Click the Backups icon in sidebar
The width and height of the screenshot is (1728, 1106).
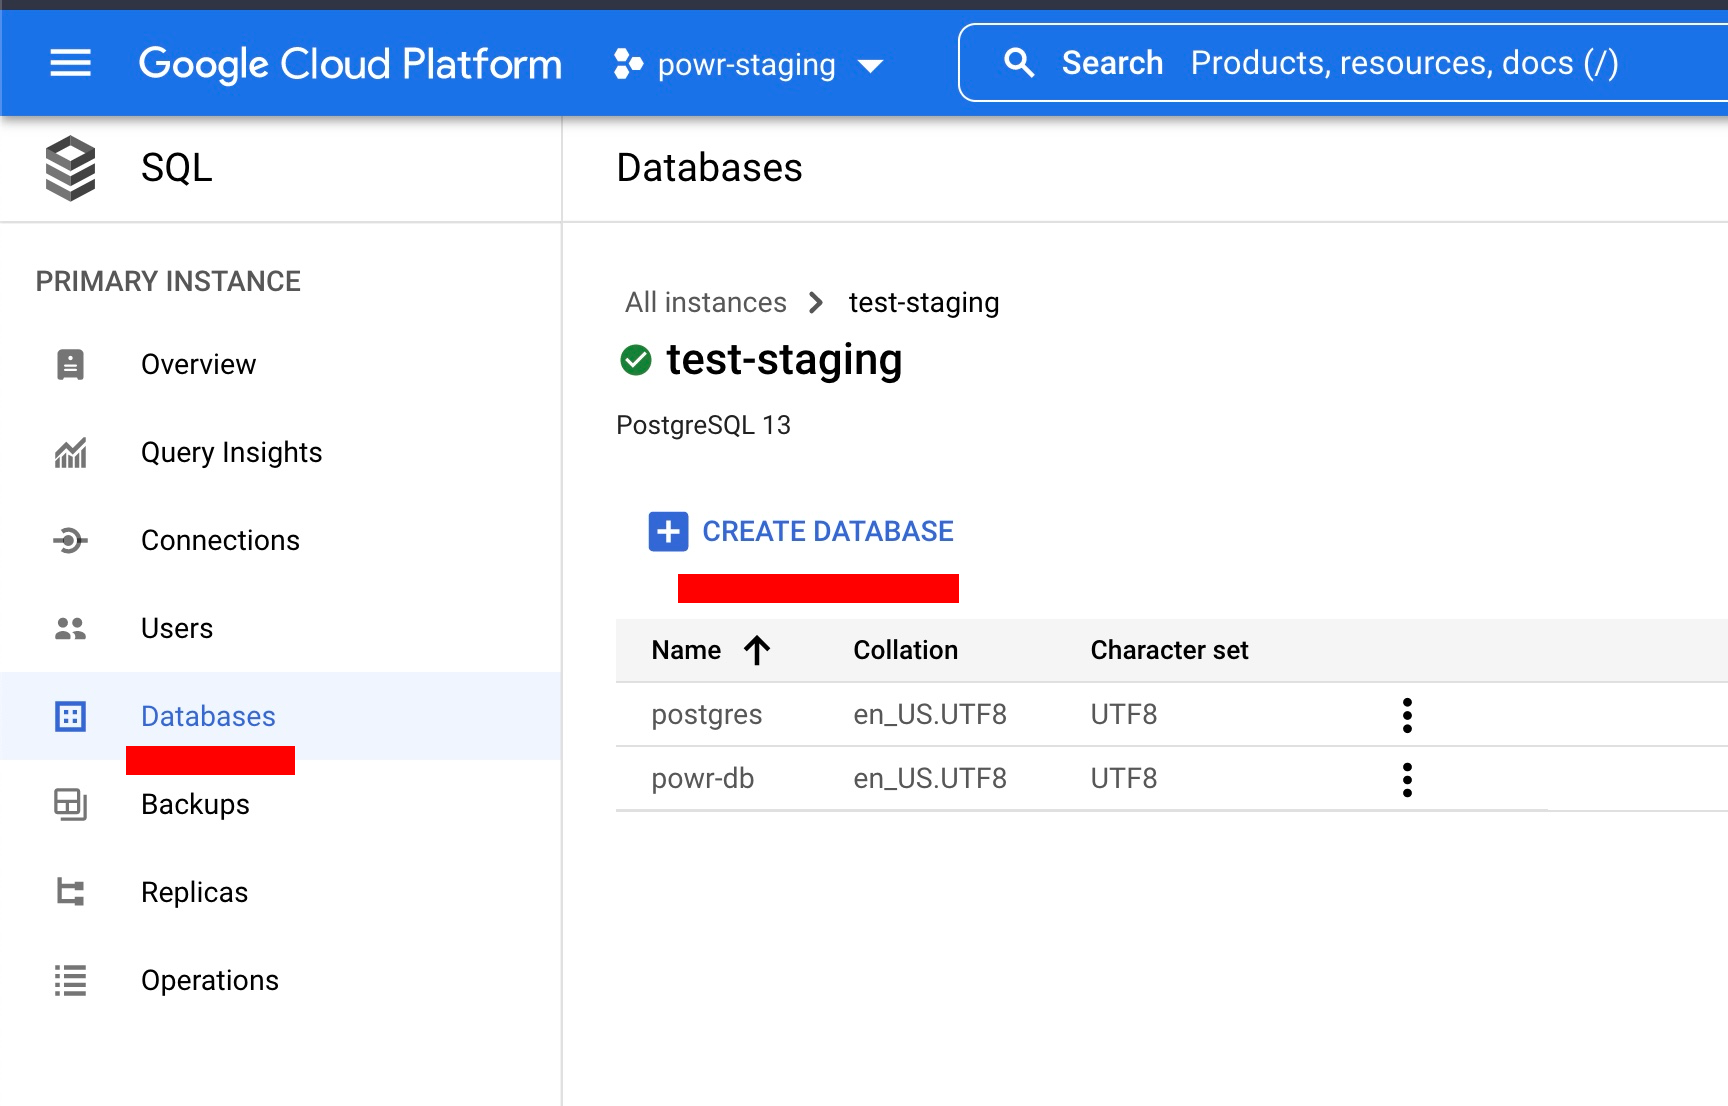(x=70, y=804)
